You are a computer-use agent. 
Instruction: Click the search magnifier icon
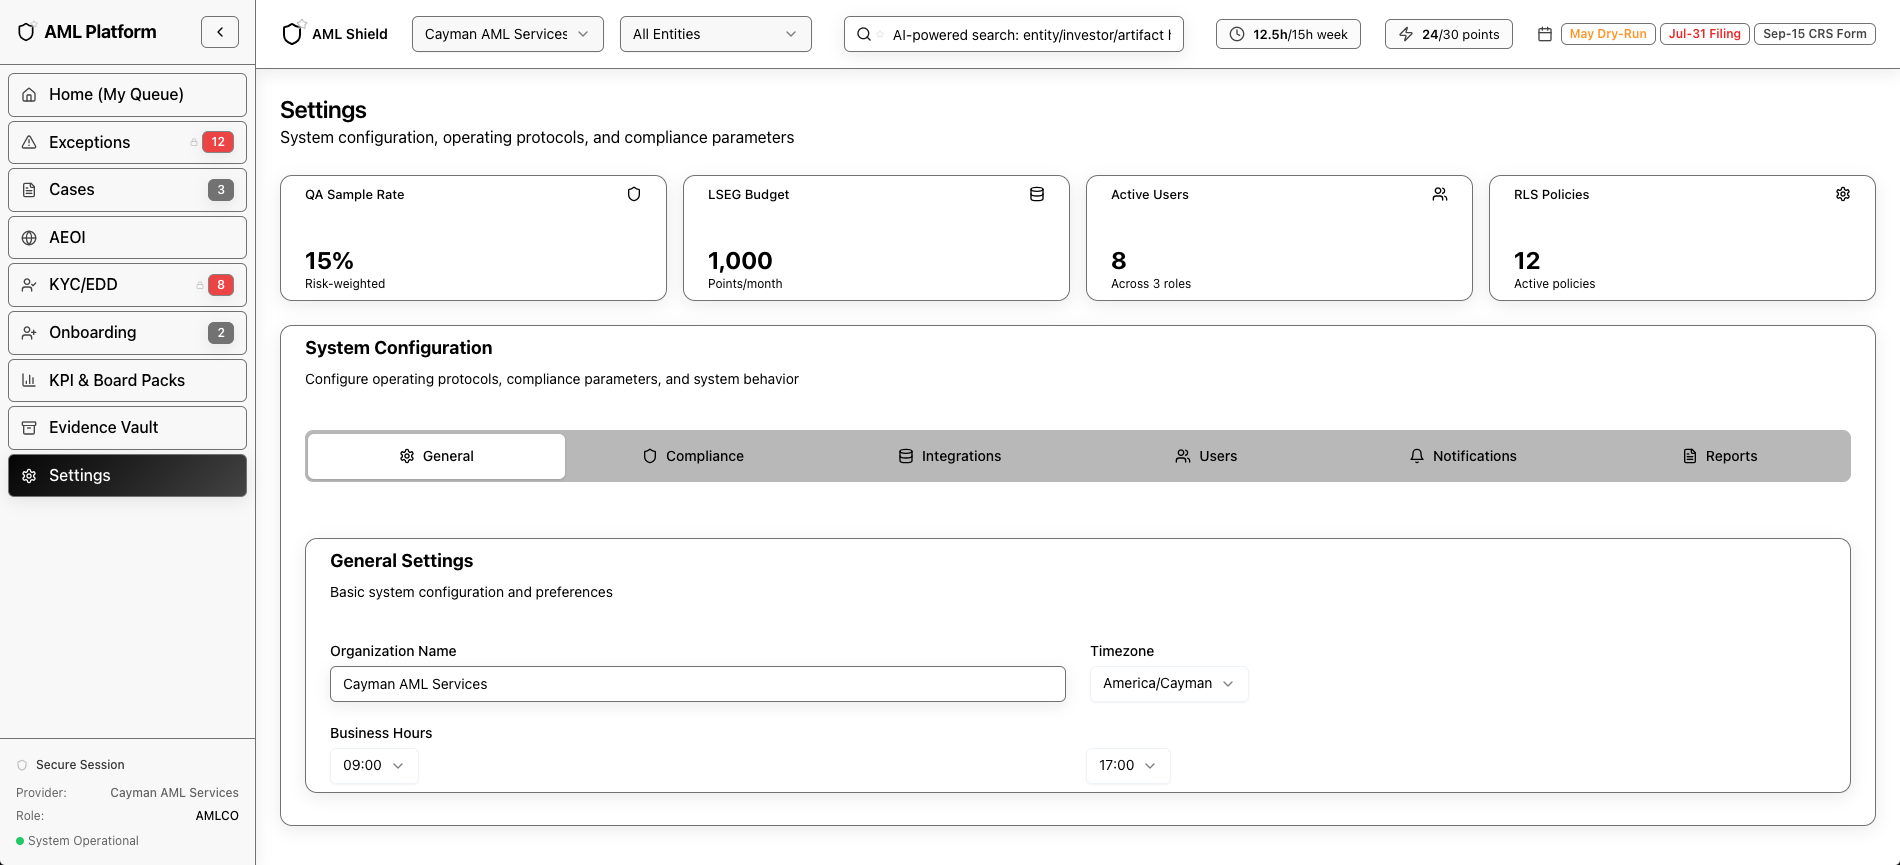[864, 34]
